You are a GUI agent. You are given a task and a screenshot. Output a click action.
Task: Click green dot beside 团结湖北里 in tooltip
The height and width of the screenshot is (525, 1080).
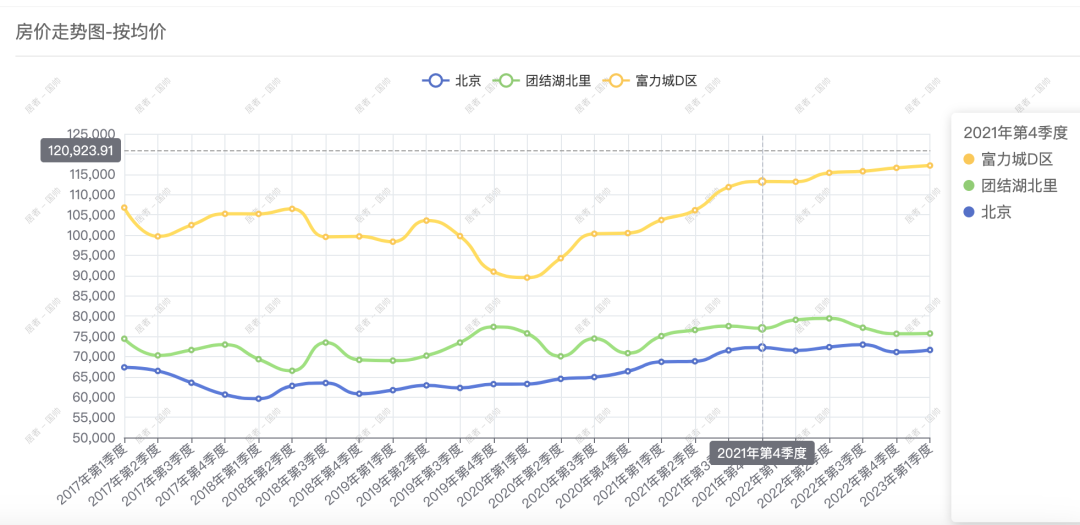pos(968,185)
